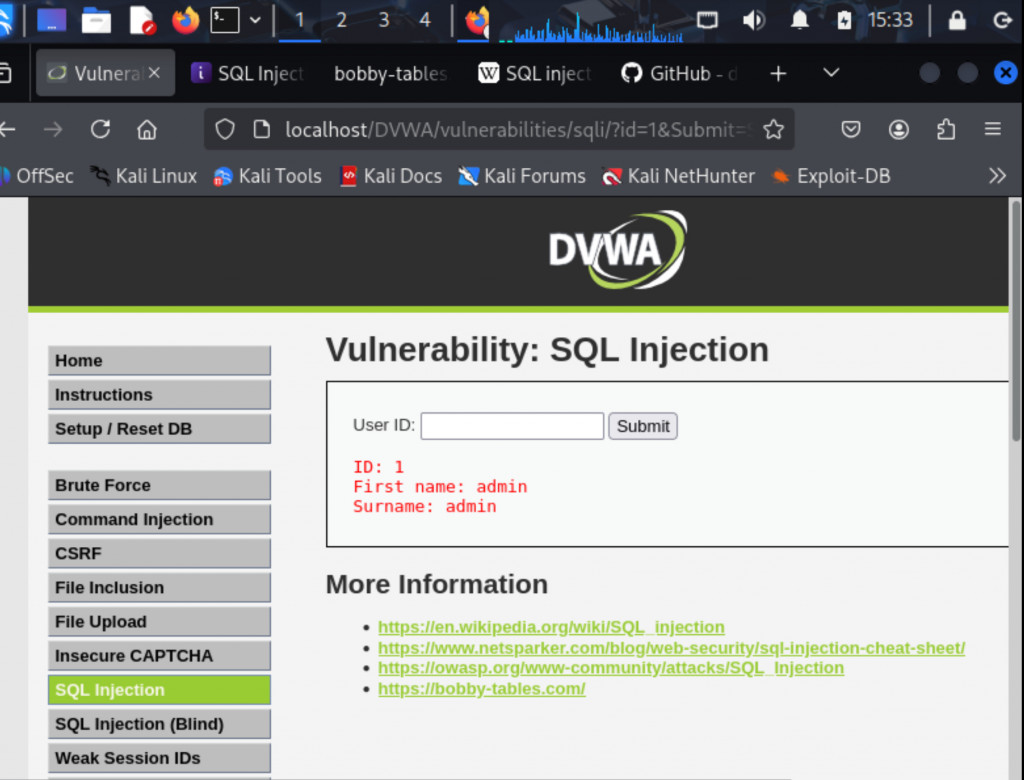The height and width of the screenshot is (780, 1024).
Task: Click the CPU graph monitor in the panel
Action: tap(591, 26)
